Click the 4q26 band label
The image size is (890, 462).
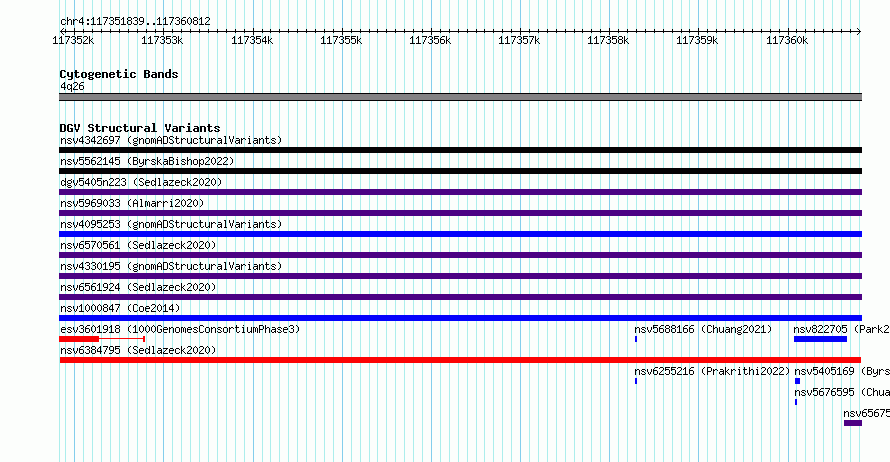point(72,86)
